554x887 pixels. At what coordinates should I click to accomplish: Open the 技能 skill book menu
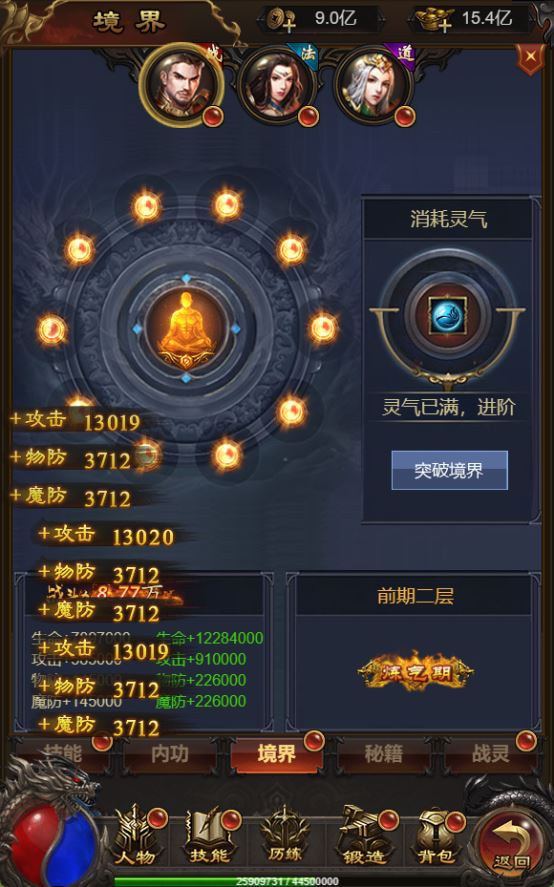pos(211,837)
